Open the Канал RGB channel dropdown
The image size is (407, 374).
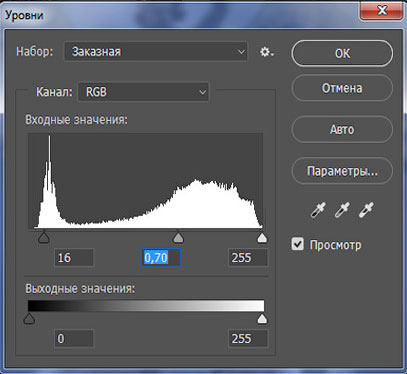tap(143, 92)
